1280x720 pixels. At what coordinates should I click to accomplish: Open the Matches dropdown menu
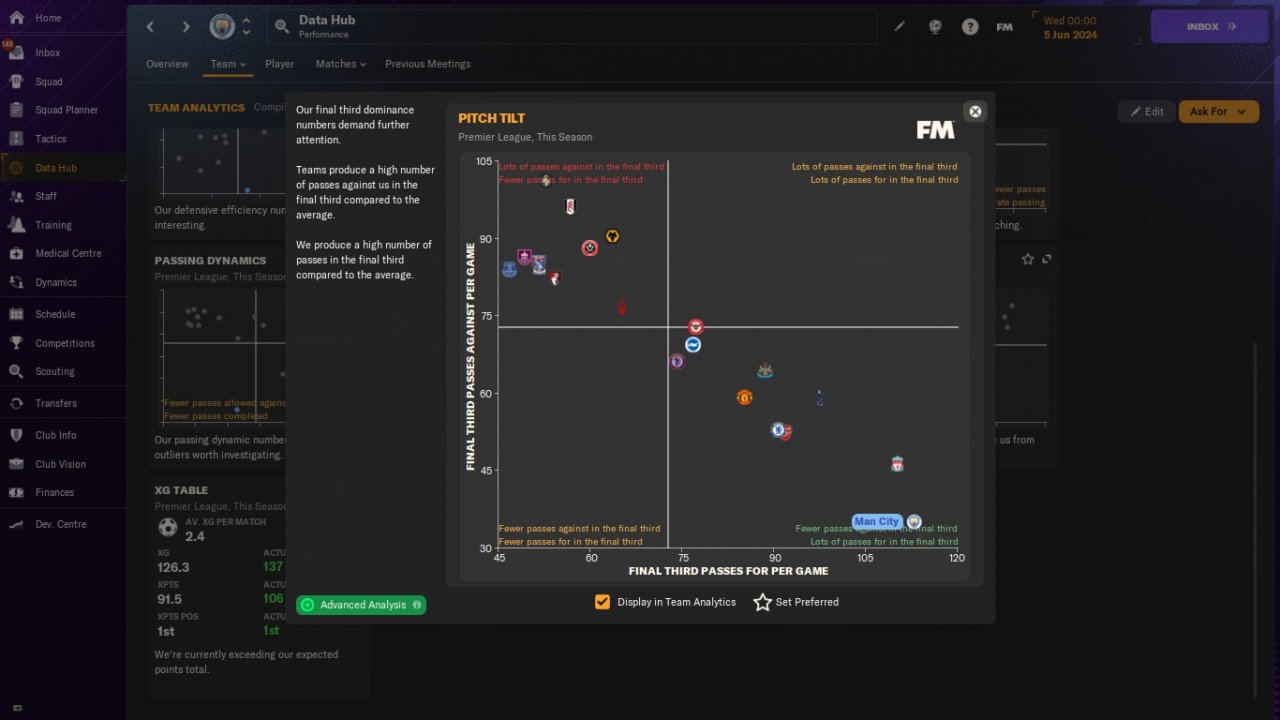[x=341, y=64]
